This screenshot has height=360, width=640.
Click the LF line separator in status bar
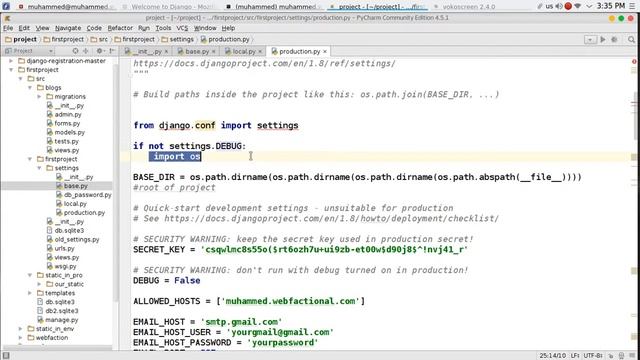[575, 356]
